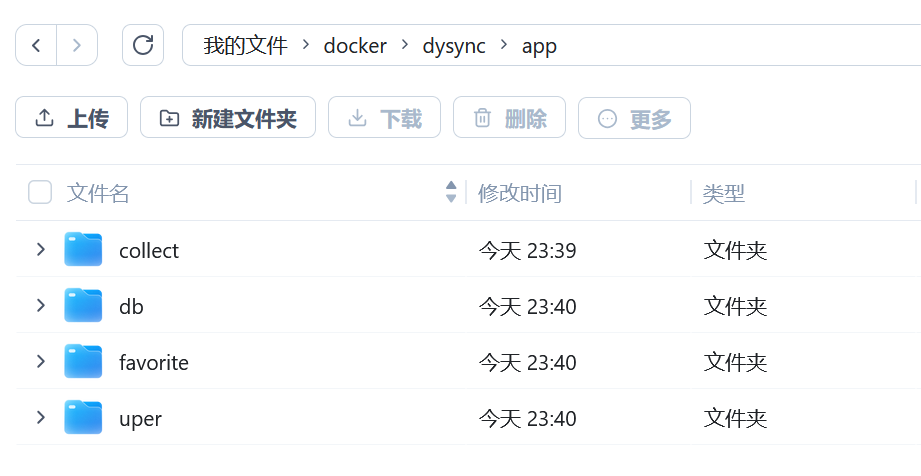The height and width of the screenshot is (476, 921).
Task: Jump to dysync in the breadcrumb path
Action: tap(454, 46)
